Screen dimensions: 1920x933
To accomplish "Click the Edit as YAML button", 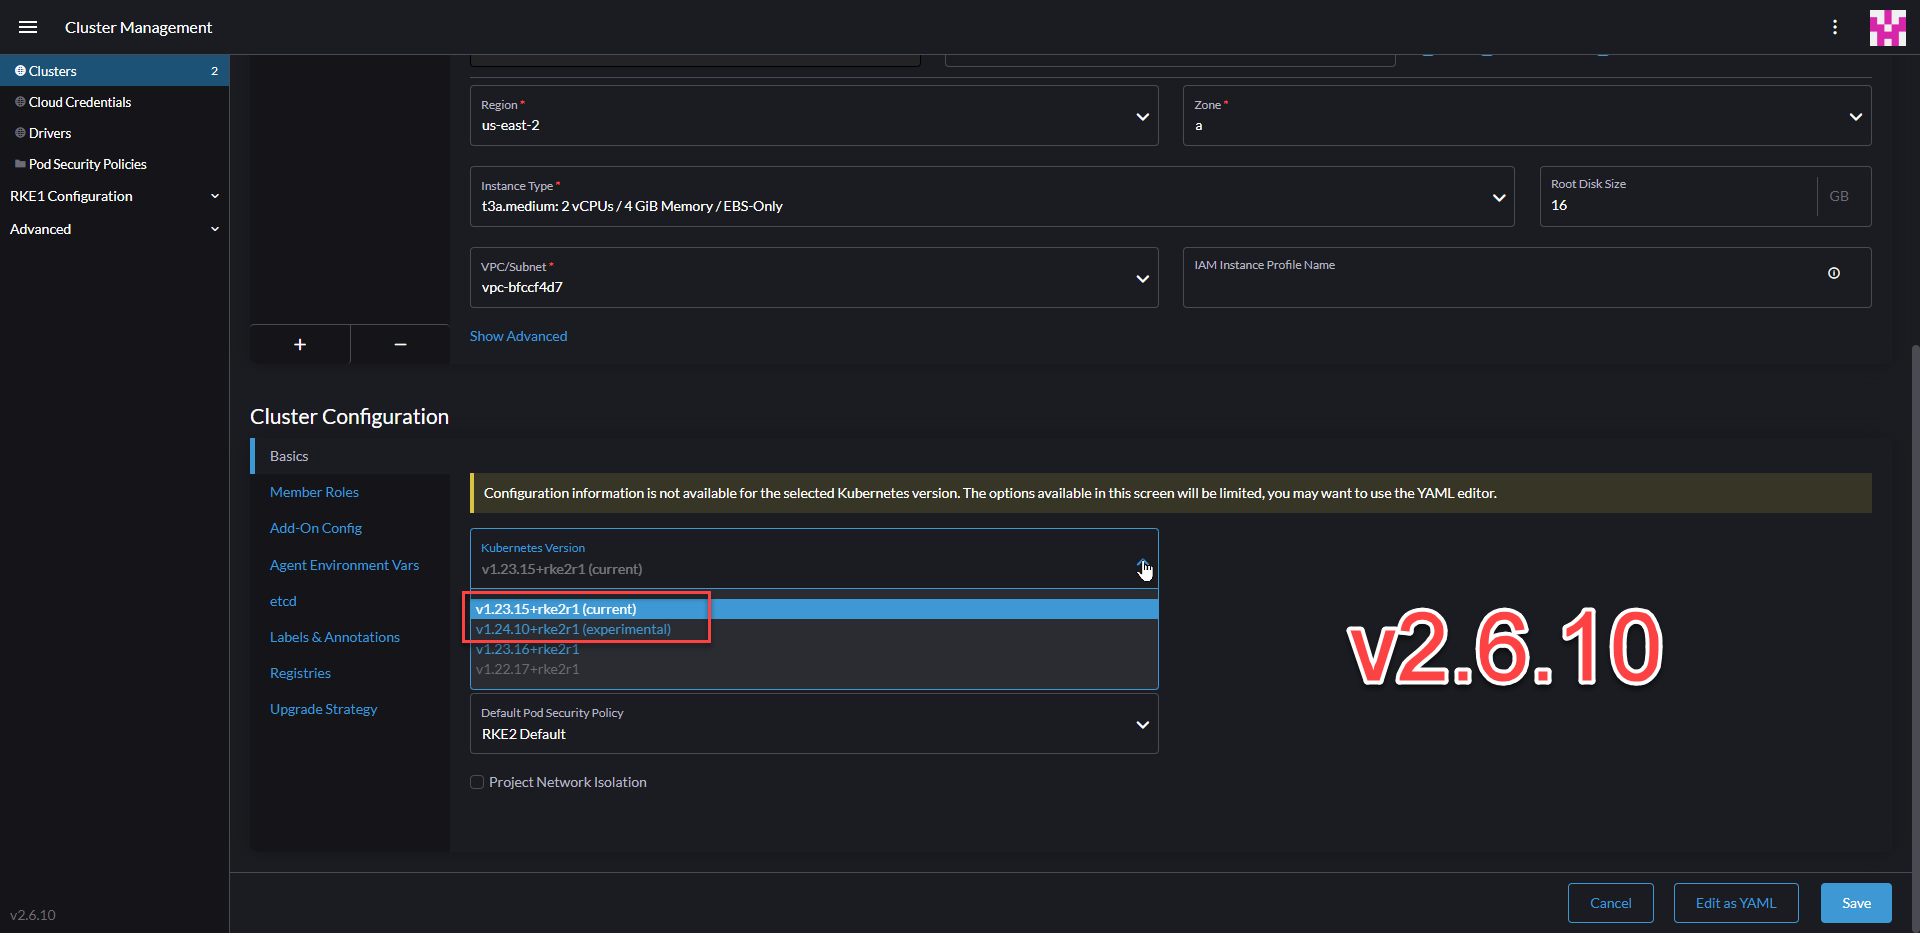I will [x=1735, y=902].
